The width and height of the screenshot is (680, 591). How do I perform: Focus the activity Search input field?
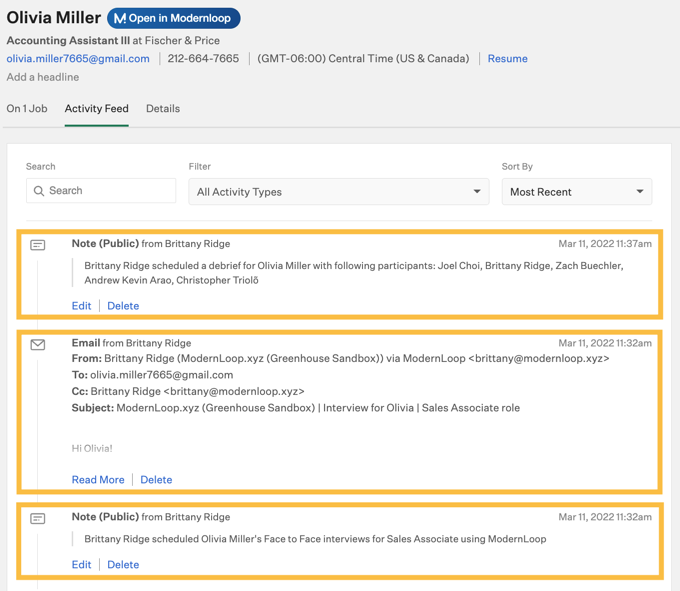point(108,191)
